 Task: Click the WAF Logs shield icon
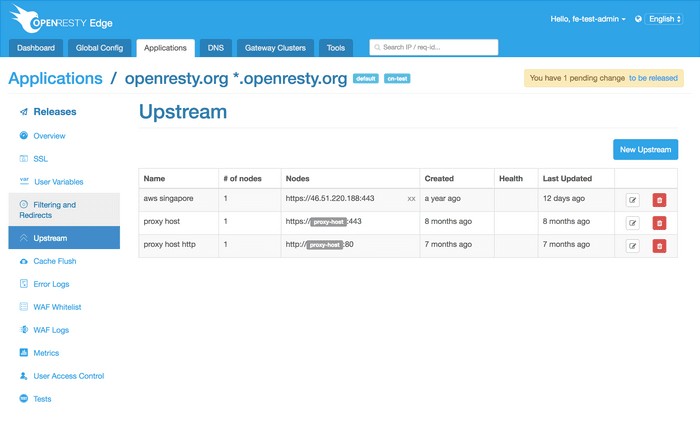pyautogui.click(x=24, y=329)
